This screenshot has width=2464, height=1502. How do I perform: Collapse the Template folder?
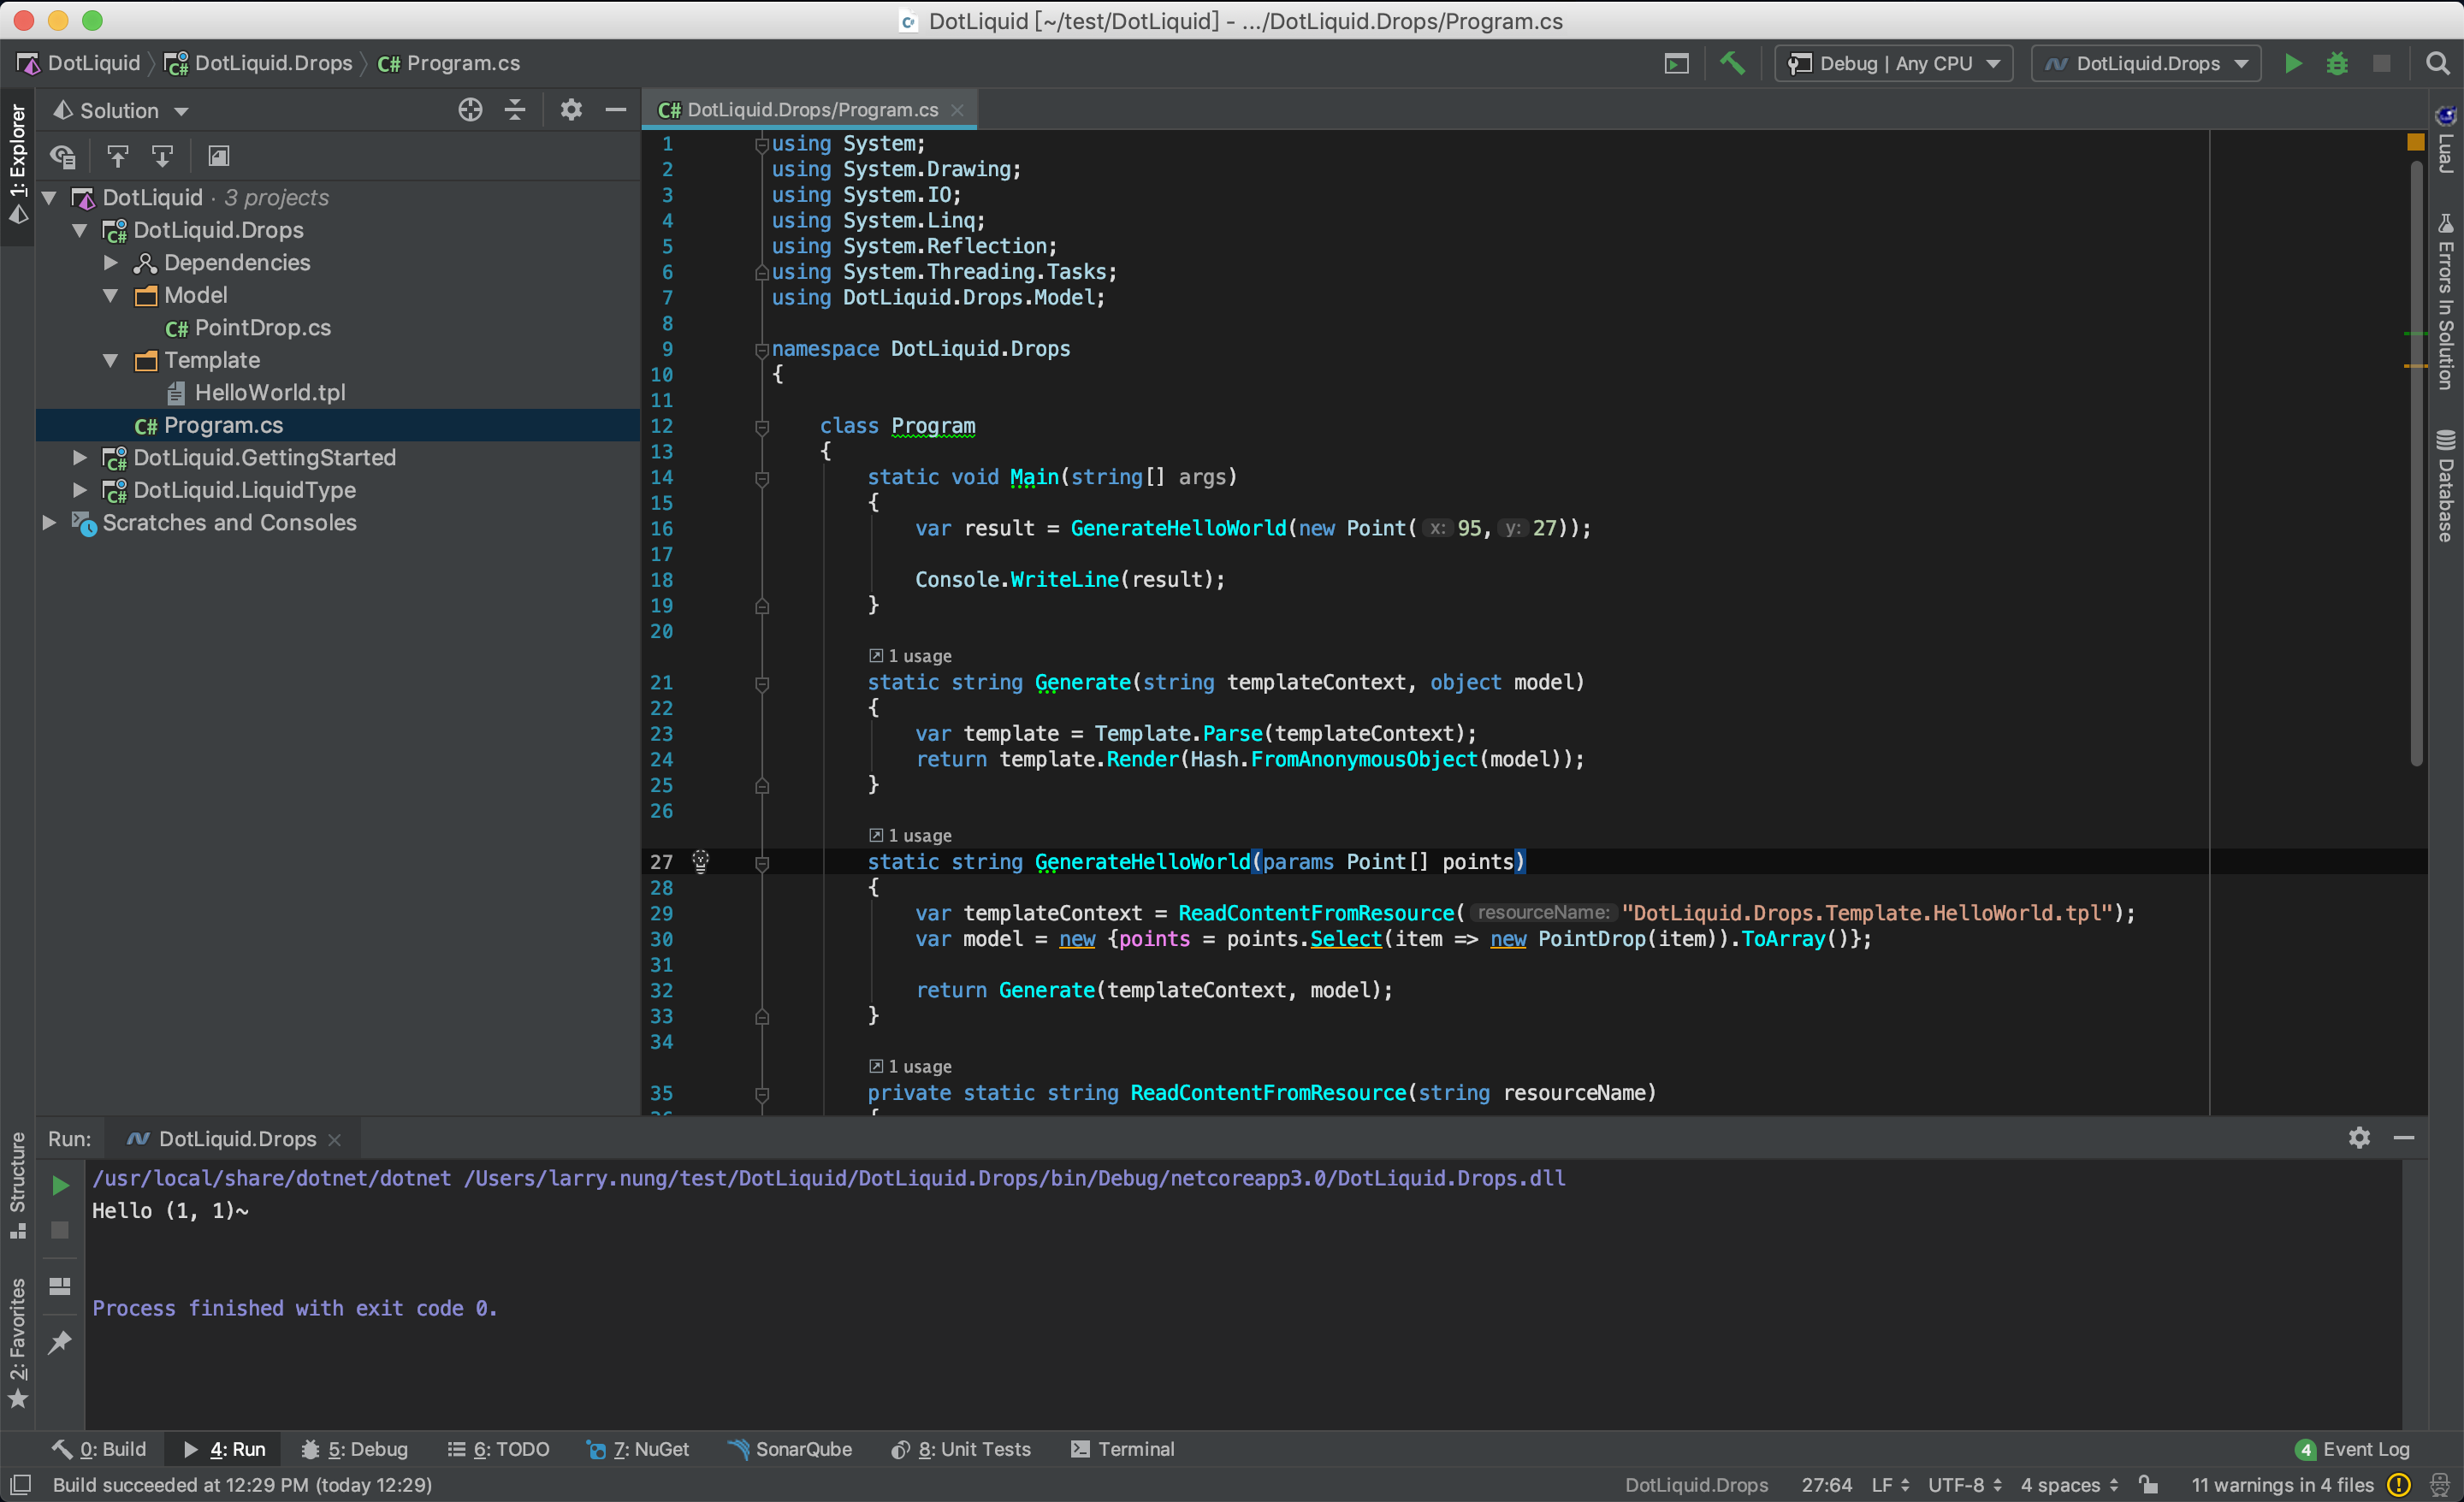111,360
